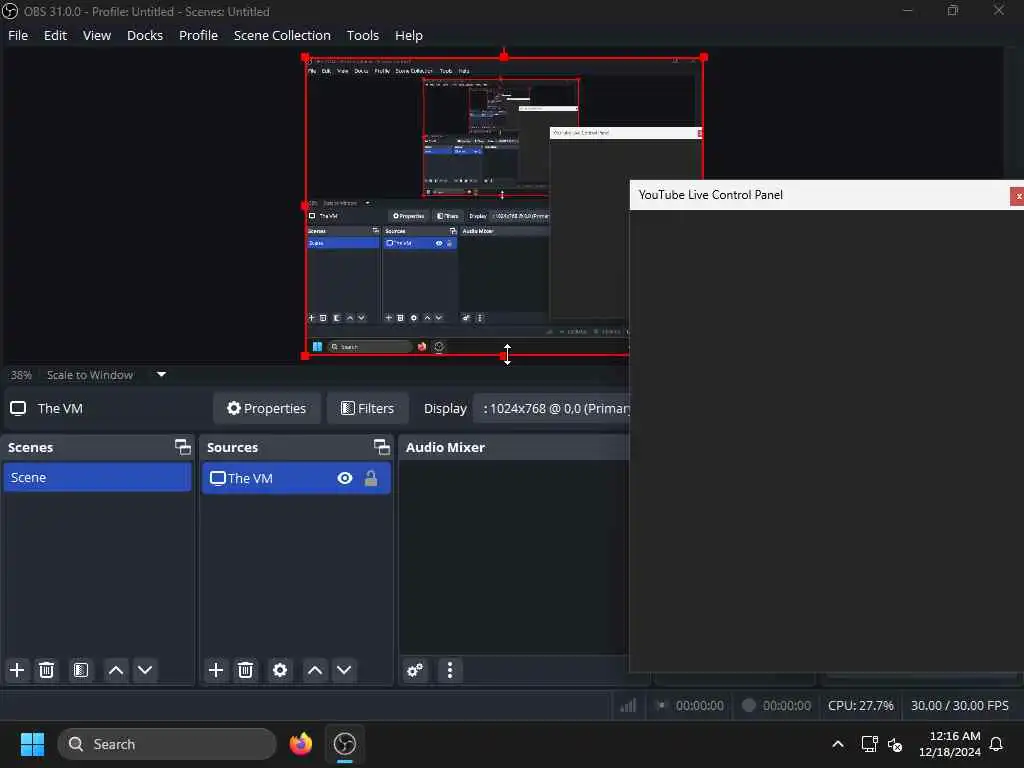Move scene down arrow
1024x768 pixels.
(x=145, y=670)
